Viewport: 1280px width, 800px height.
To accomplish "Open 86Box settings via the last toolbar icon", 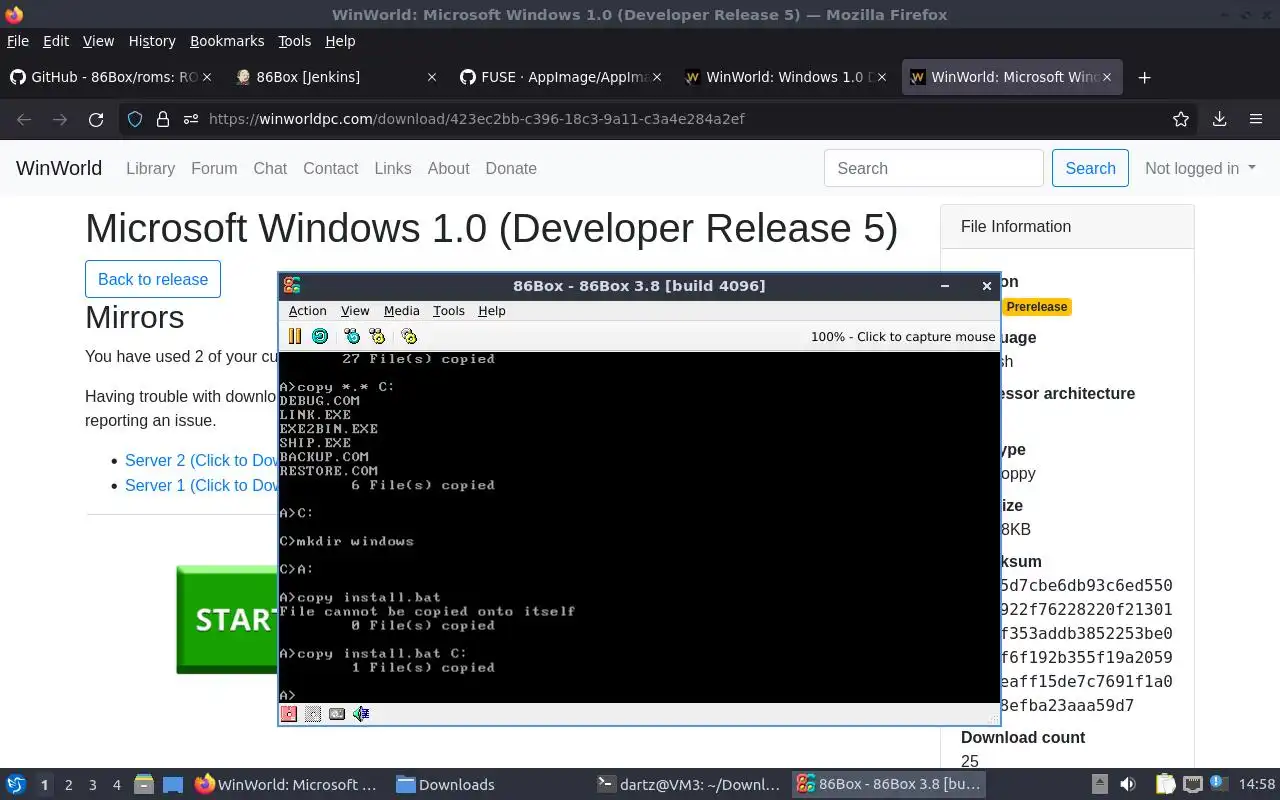I will tap(409, 337).
